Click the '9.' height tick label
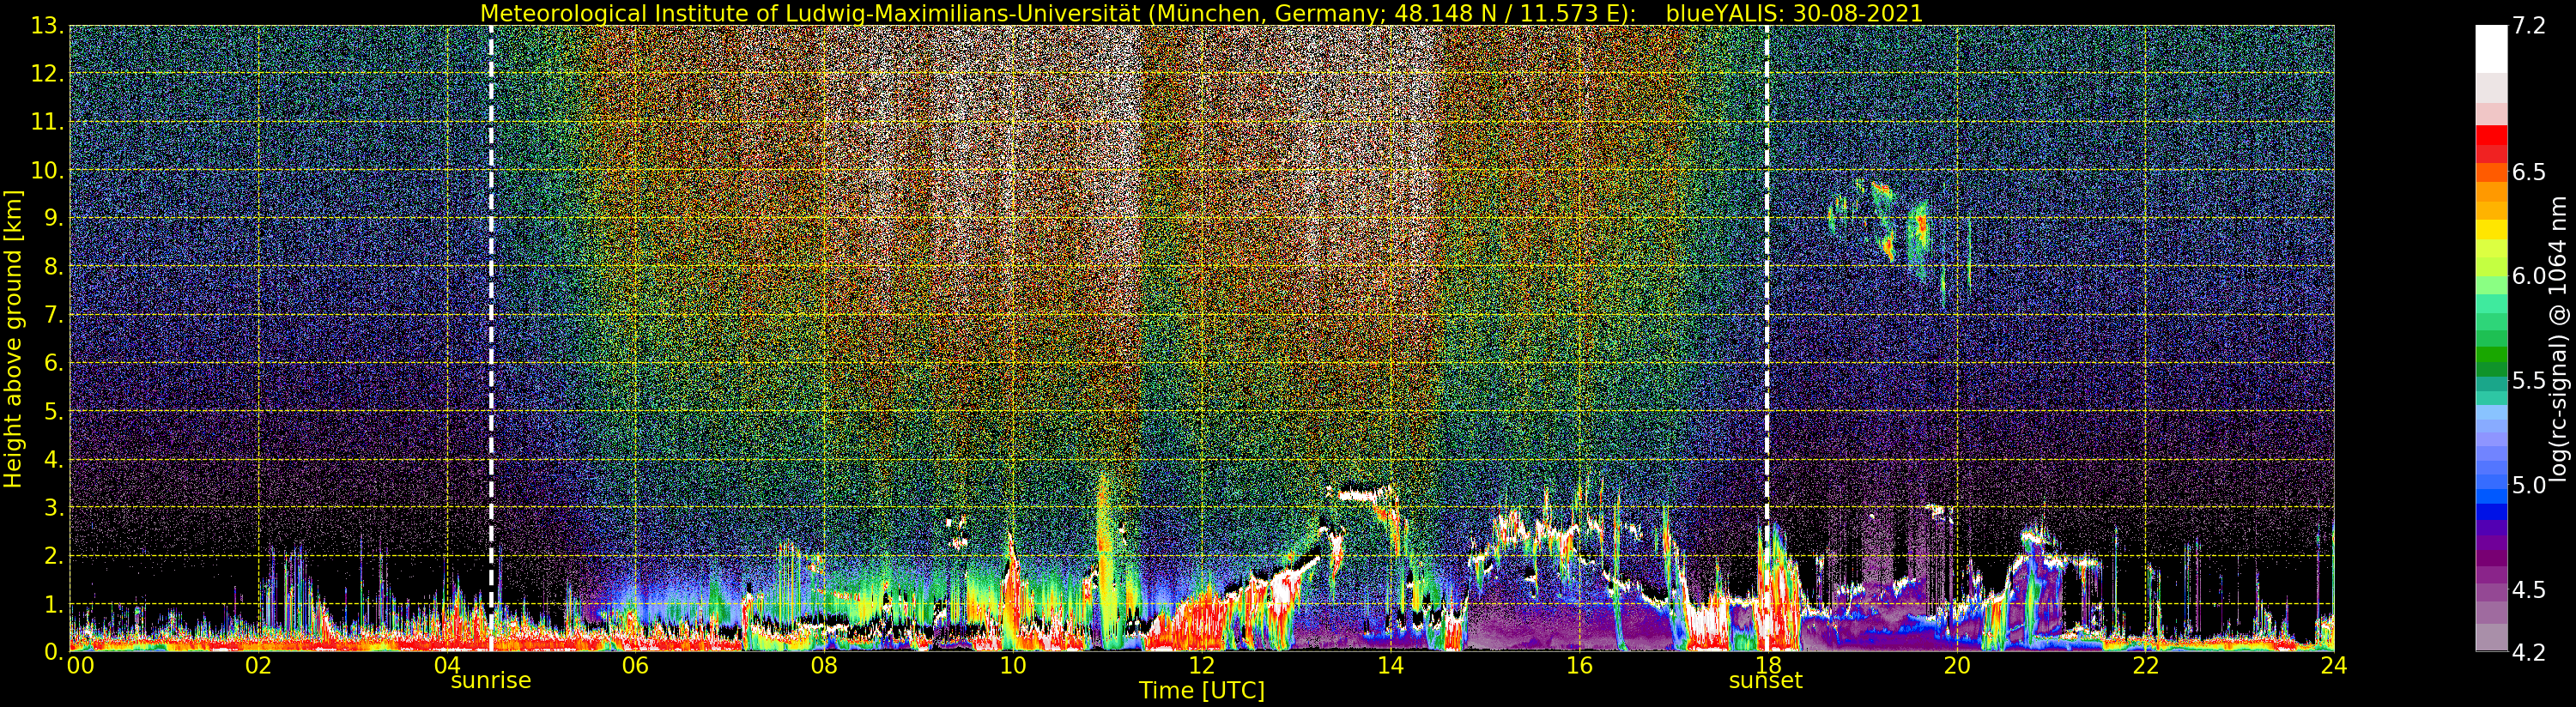Screen dimensions: 2576x707 pos(53,218)
